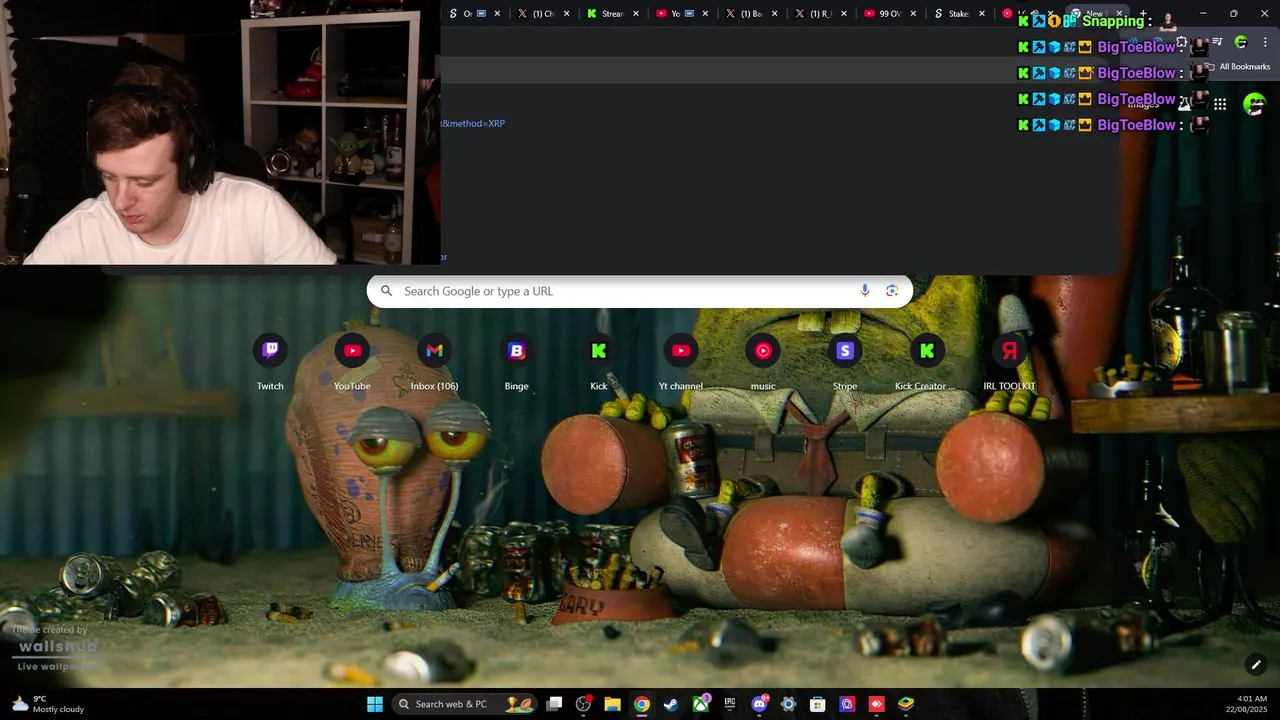Start voice search with microphone icon
This screenshot has width=1280, height=720.
pyautogui.click(x=865, y=291)
